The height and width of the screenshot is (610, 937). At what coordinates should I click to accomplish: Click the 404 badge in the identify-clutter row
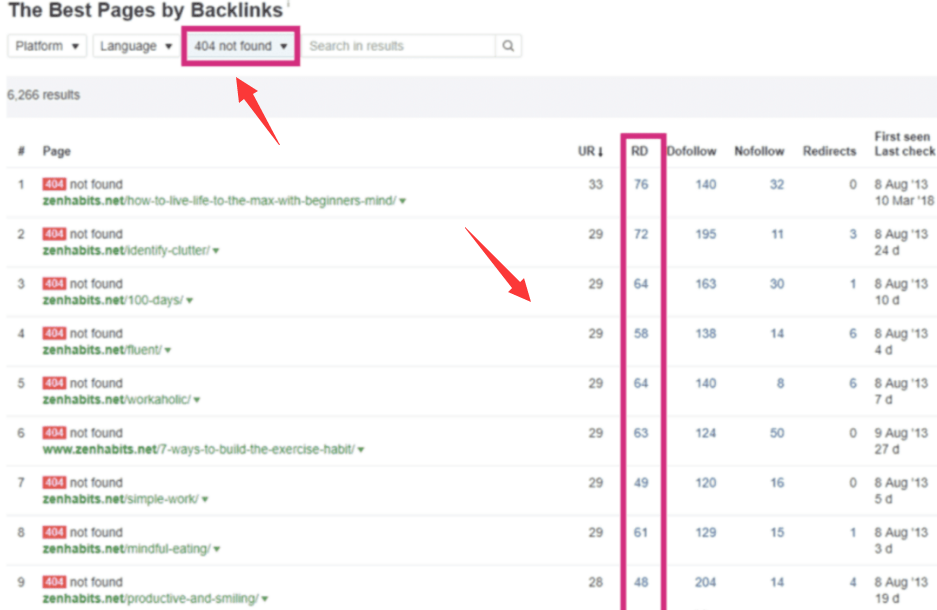(54, 234)
